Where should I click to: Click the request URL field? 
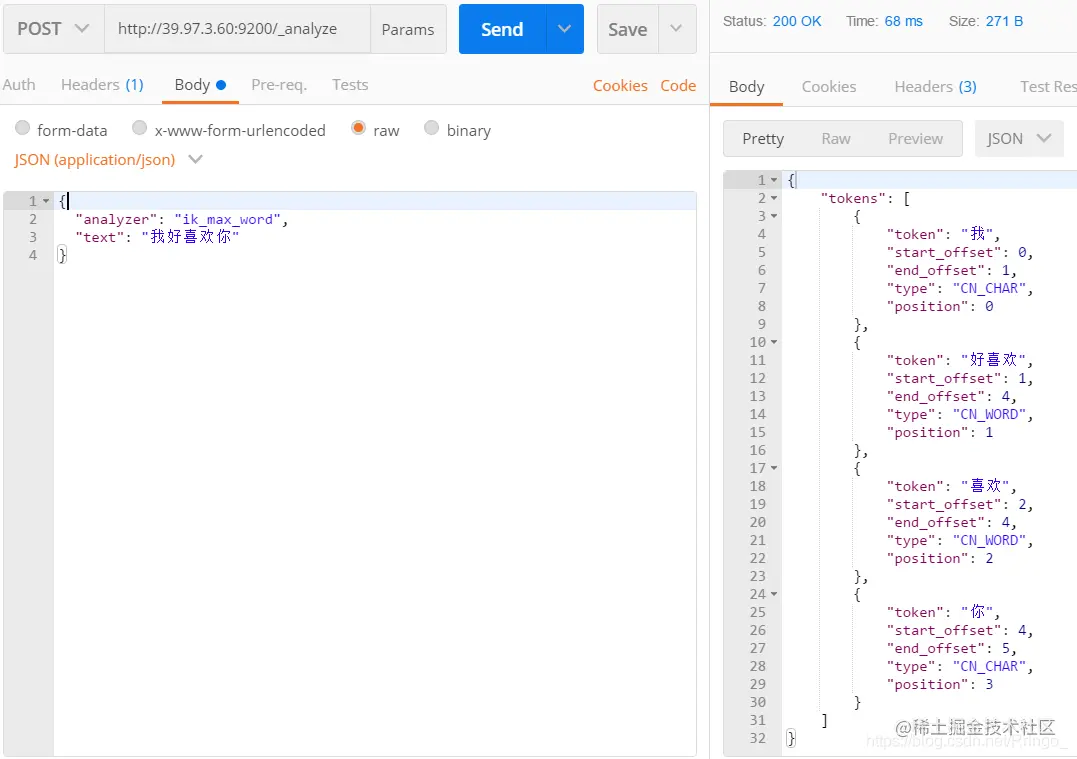(x=237, y=29)
